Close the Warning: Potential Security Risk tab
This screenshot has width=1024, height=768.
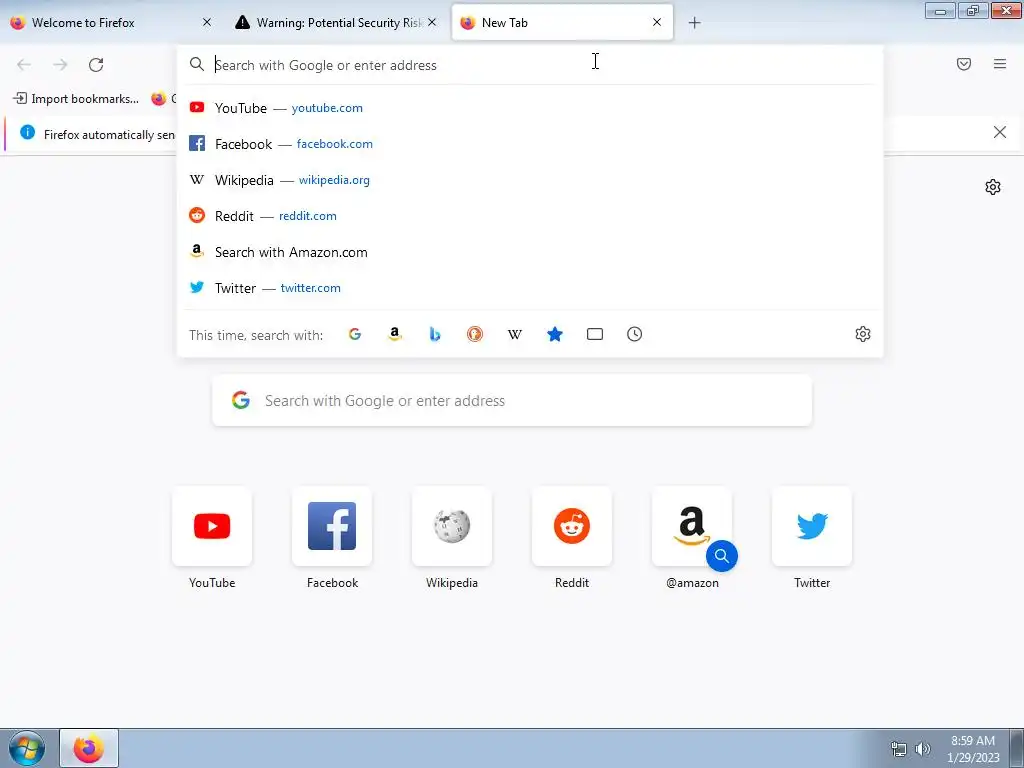click(x=432, y=22)
